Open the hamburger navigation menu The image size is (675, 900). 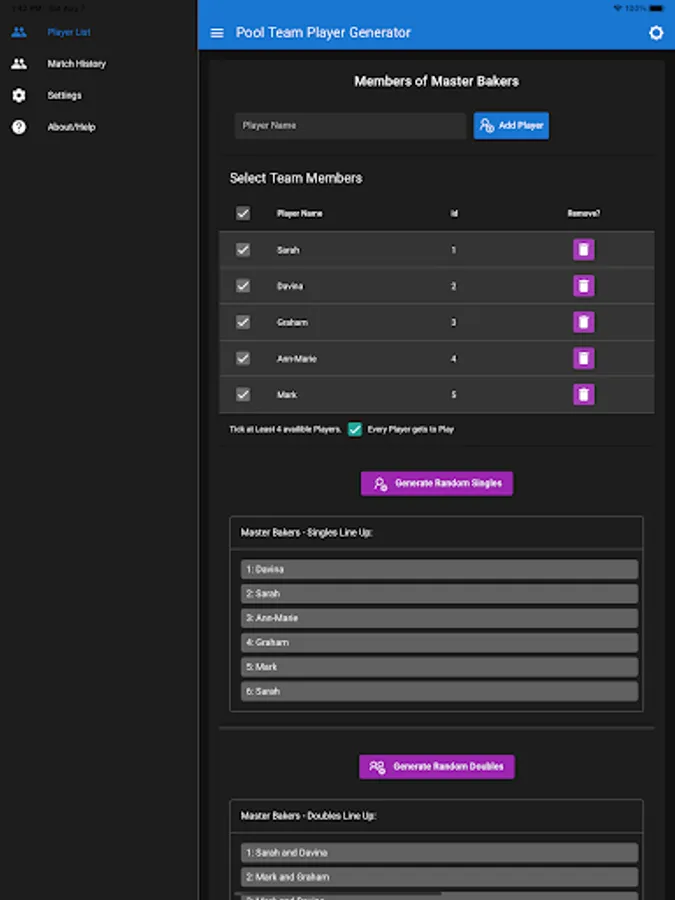coord(217,33)
